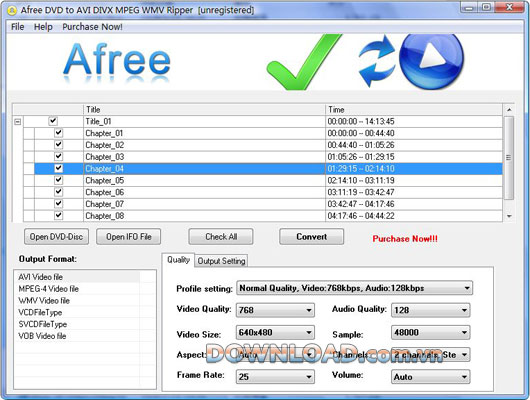
Task: Select the Chapter_05 row title
Action: point(105,181)
